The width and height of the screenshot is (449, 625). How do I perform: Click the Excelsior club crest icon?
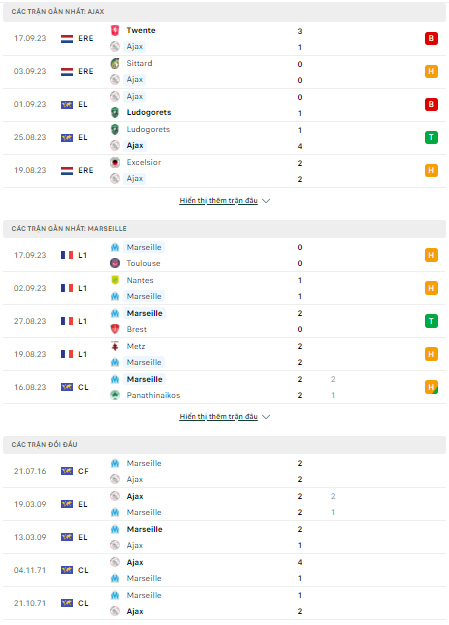pos(115,162)
